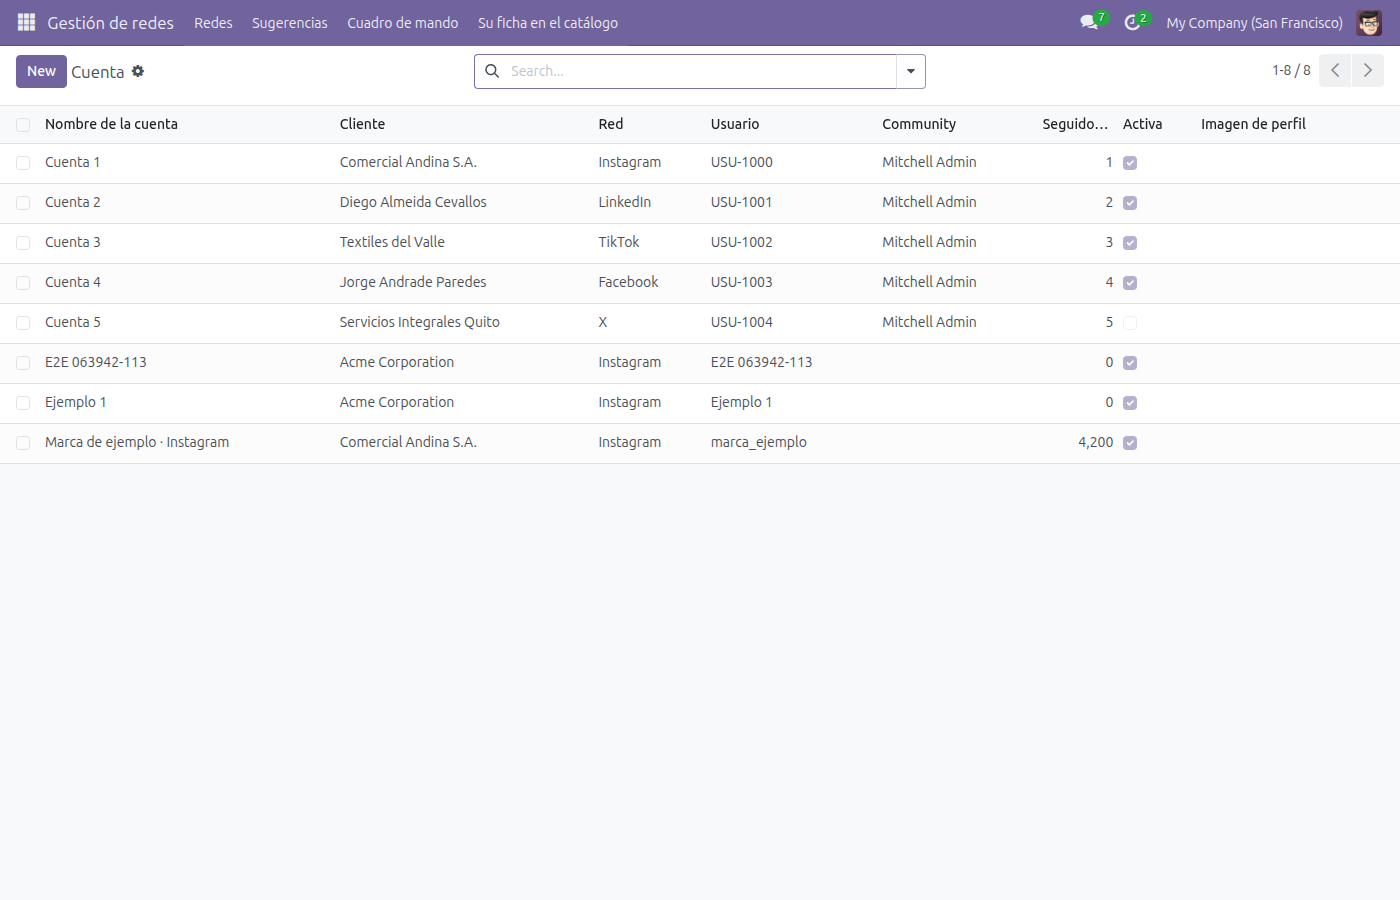Viewport: 1400px width, 900px height.
Task: Switch company via My Company (San Francisco)
Action: pos(1254,22)
